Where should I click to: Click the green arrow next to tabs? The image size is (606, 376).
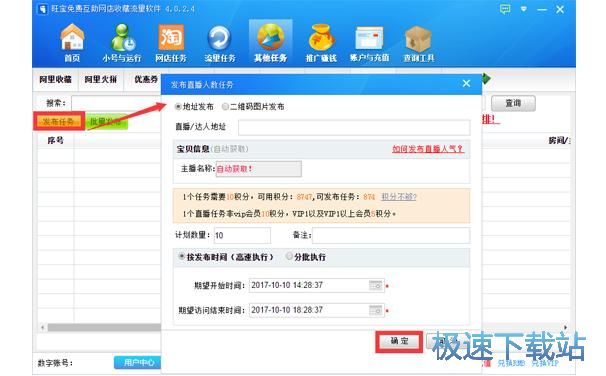(486, 79)
